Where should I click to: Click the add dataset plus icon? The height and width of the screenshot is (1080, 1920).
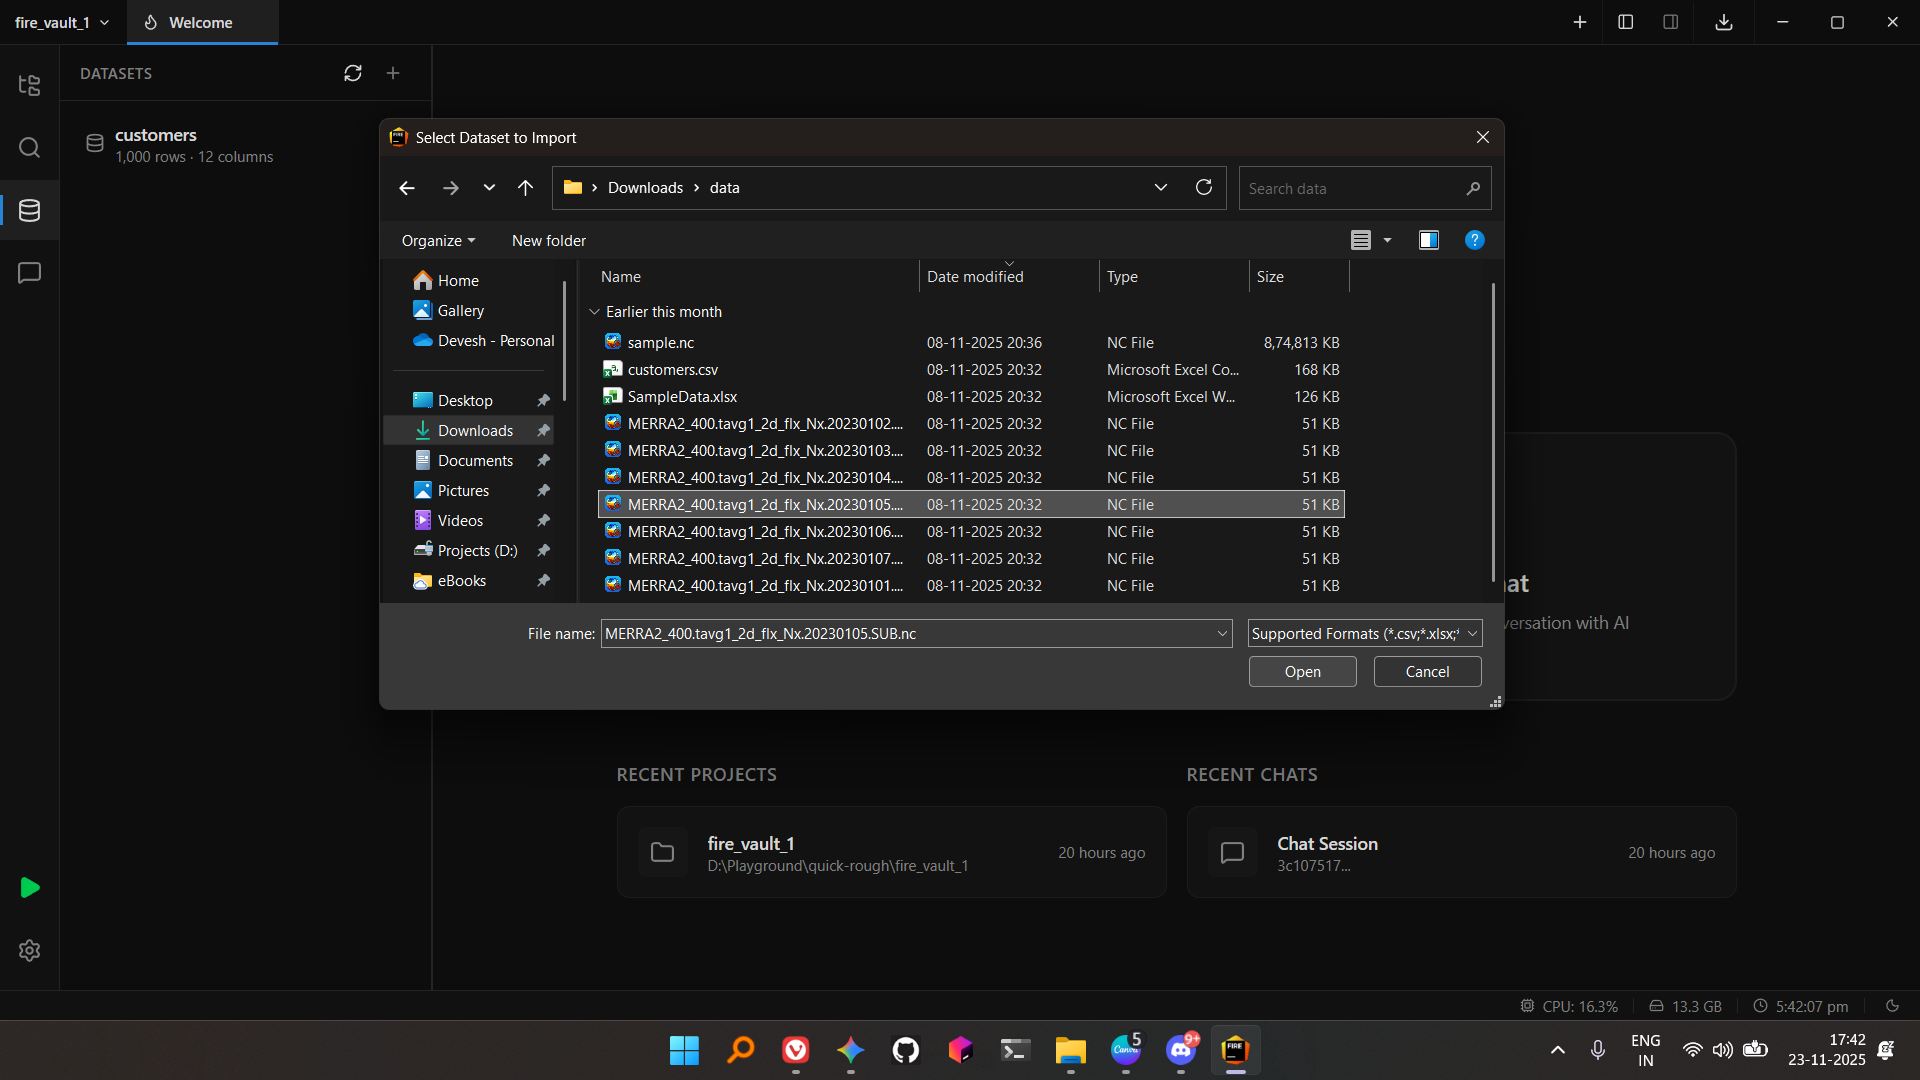tap(393, 73)
